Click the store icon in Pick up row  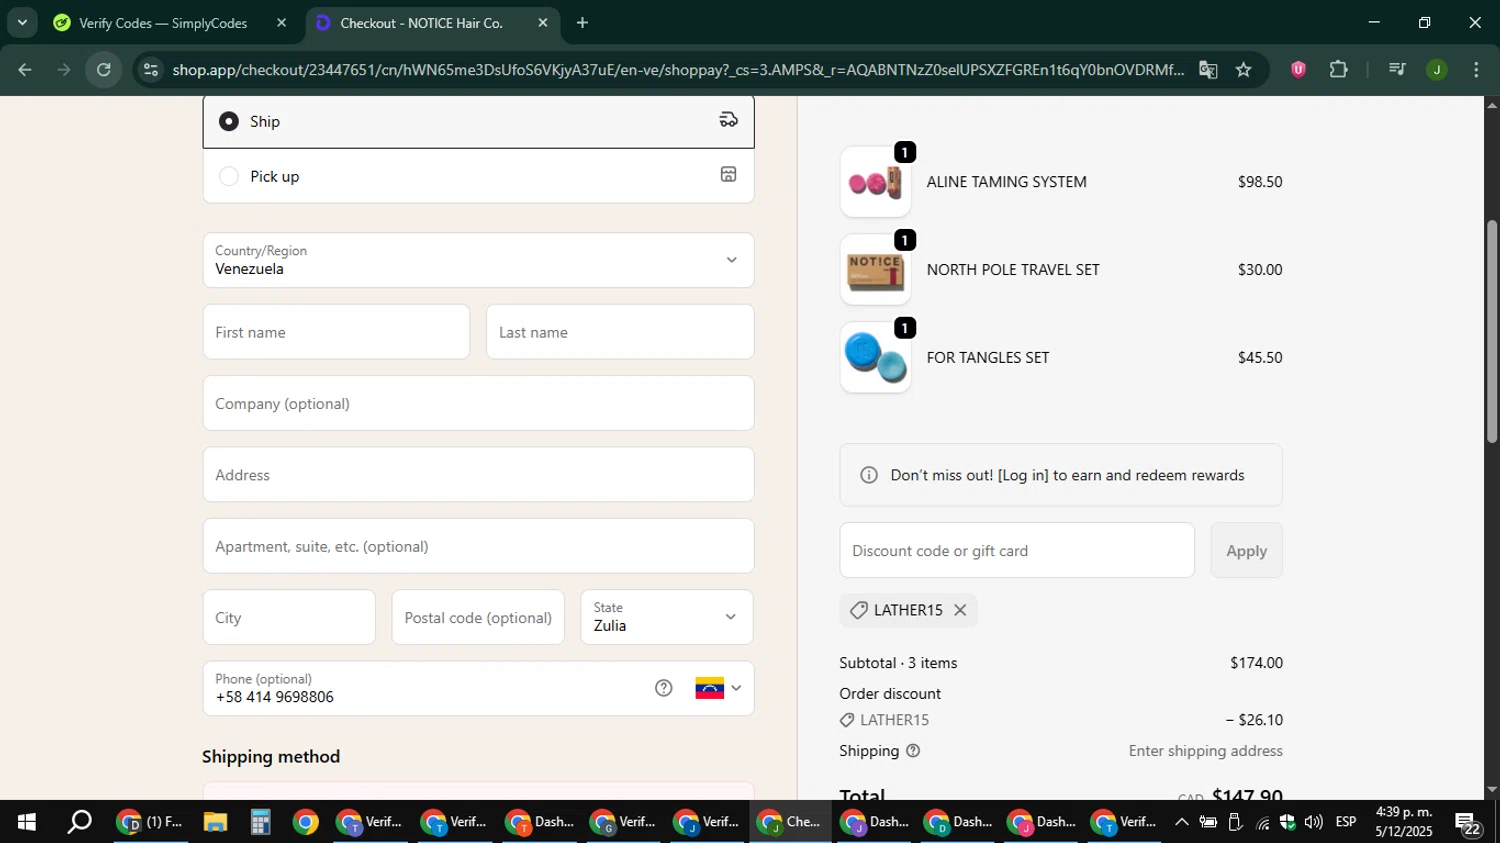coord(729,174)
